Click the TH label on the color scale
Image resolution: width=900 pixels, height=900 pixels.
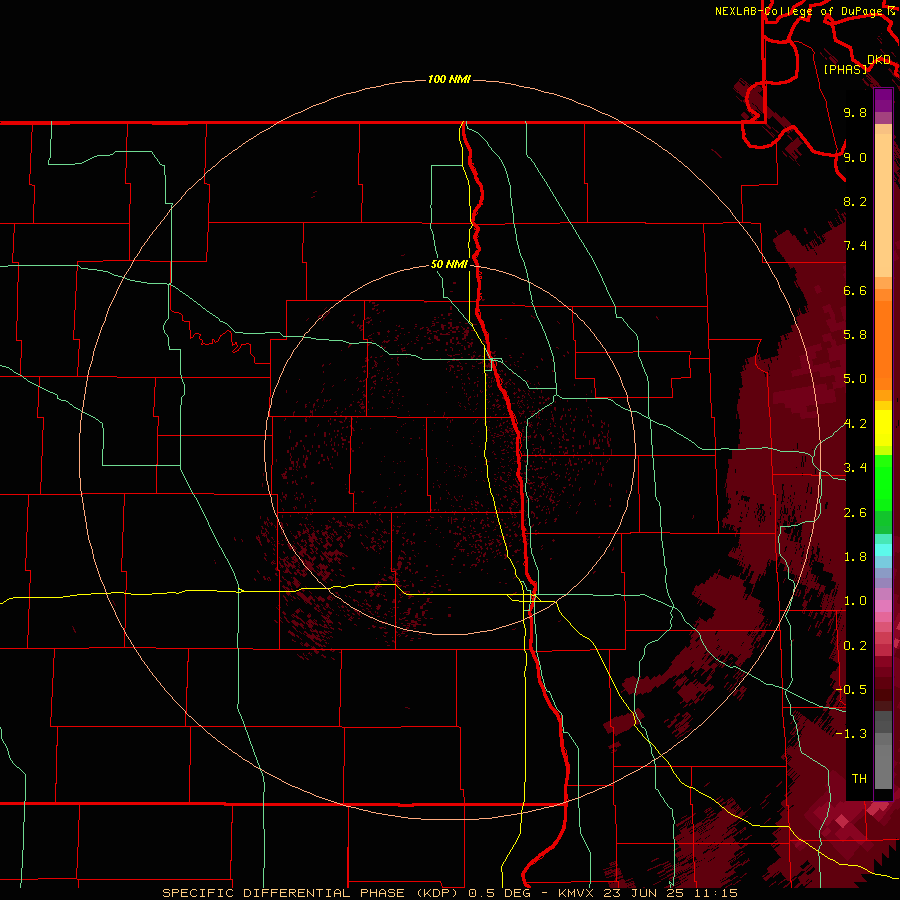tap(859, 779)
